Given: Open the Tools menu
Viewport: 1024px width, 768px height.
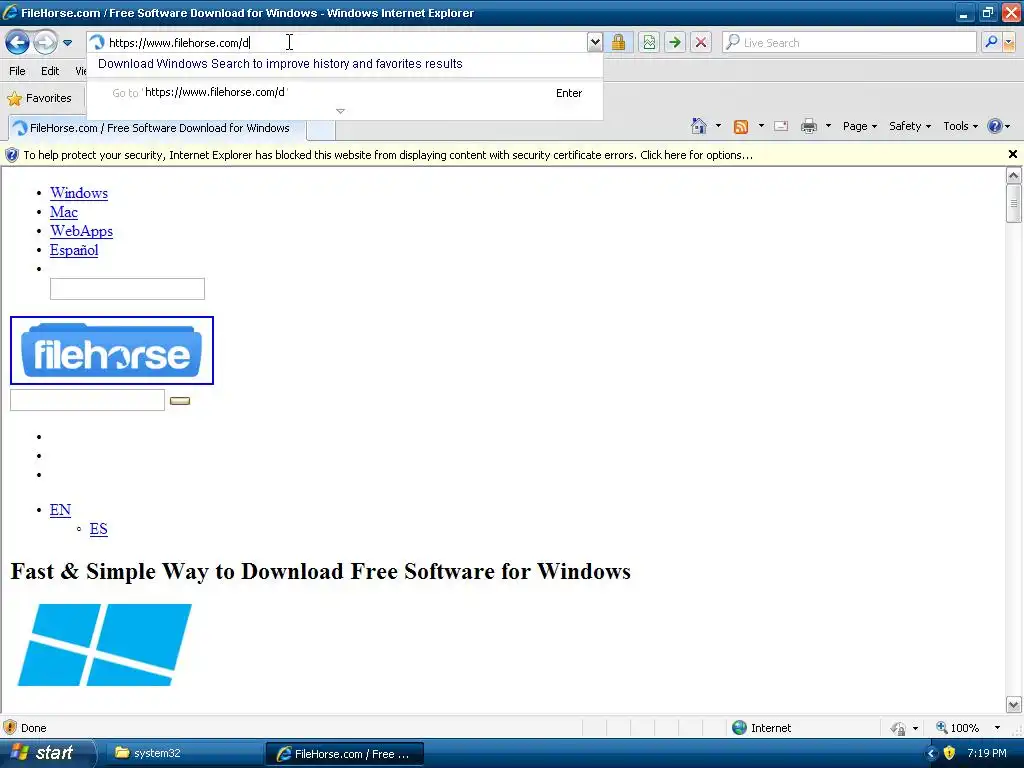Looking at the screenshot, I should click(x=960, y=126).
